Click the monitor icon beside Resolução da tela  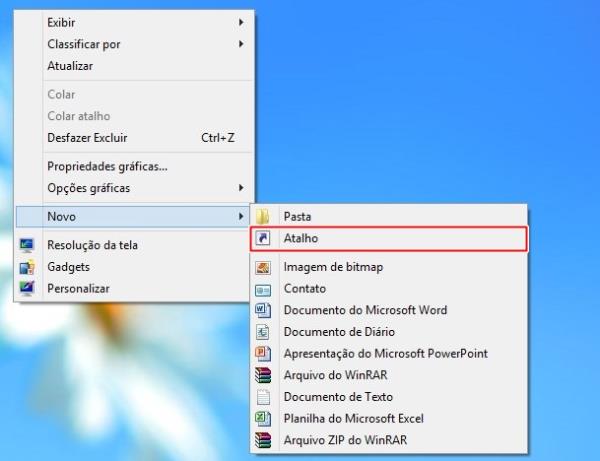(27, 245)
